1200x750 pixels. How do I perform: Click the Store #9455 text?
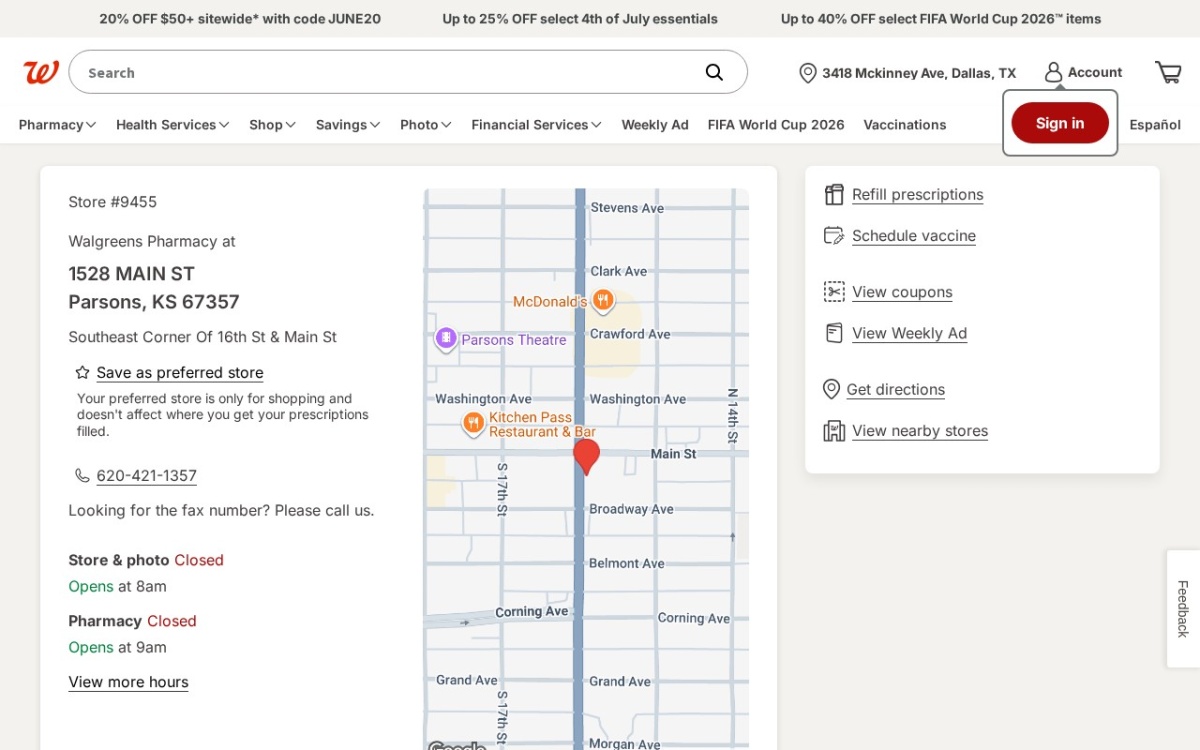112,202
